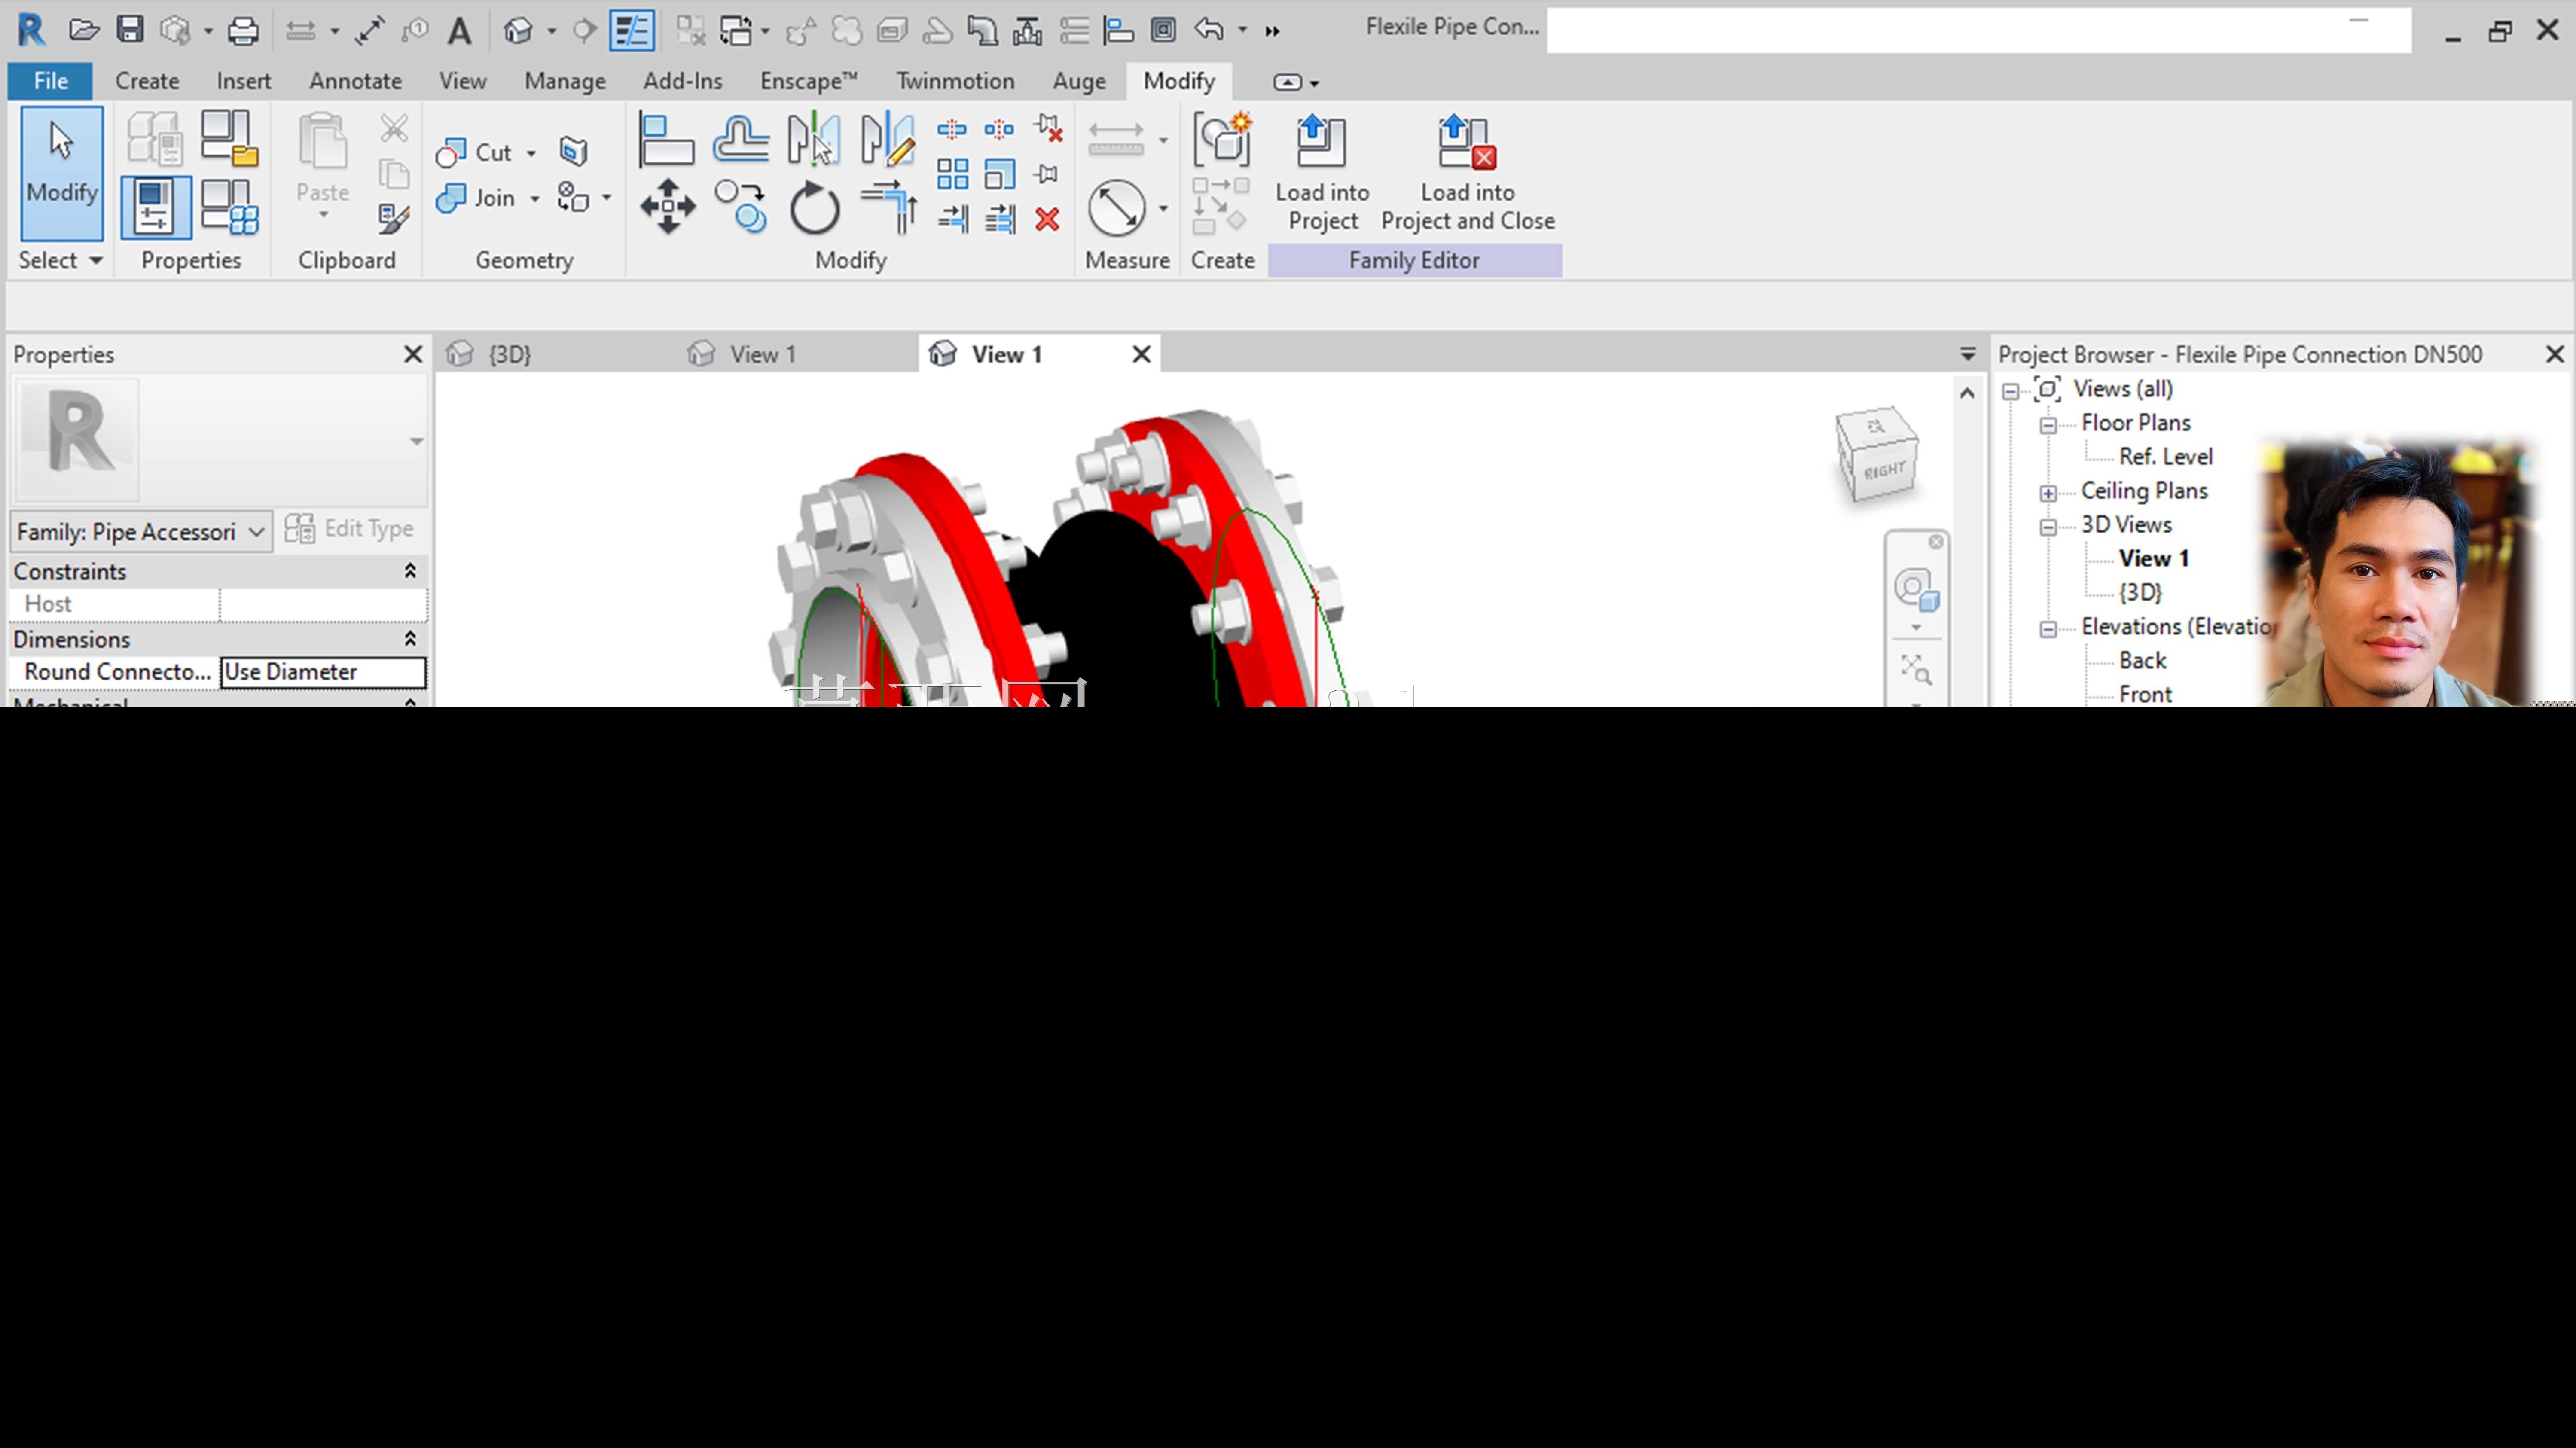Close the Project Browser panel
The height and width of the screenshot is (1448, 2576).
point(2555,354)
